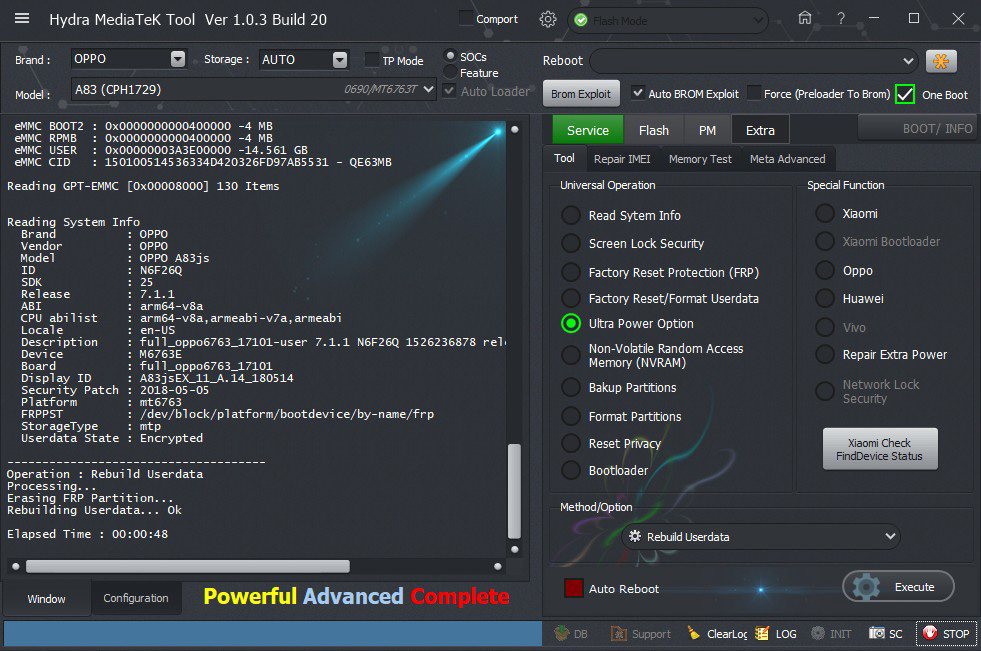
Task: Switch to the Service tab
Action: click(587, 130)
